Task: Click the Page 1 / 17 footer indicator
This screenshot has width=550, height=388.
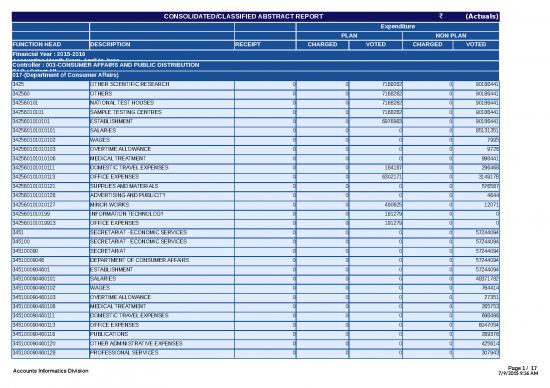Action: tap(522, 368)
